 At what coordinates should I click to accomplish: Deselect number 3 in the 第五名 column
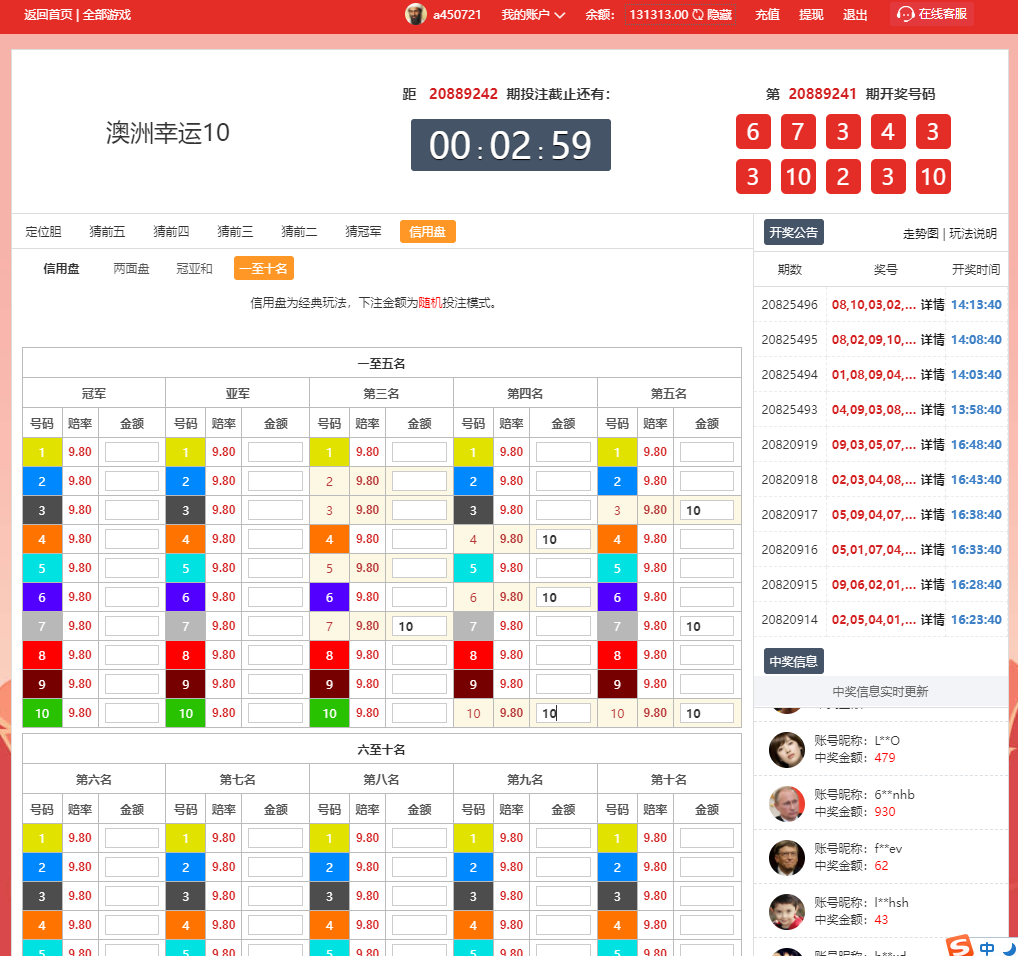pyautogui.click(x=617, y=510)
